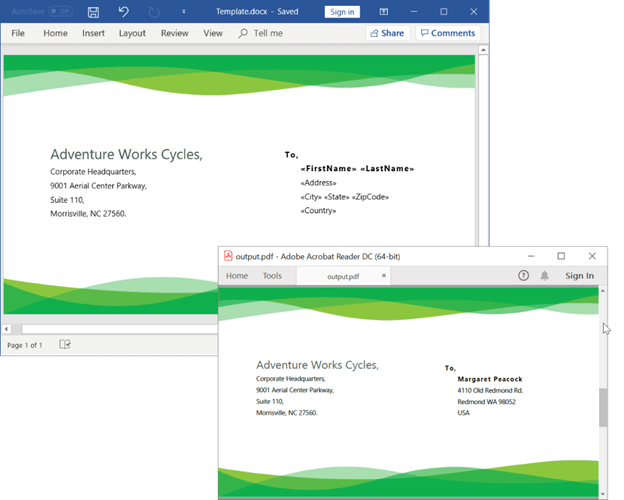Open Acrobat notifications bell
The height and width of the screenshot is (500, 624).
[545, 276]
